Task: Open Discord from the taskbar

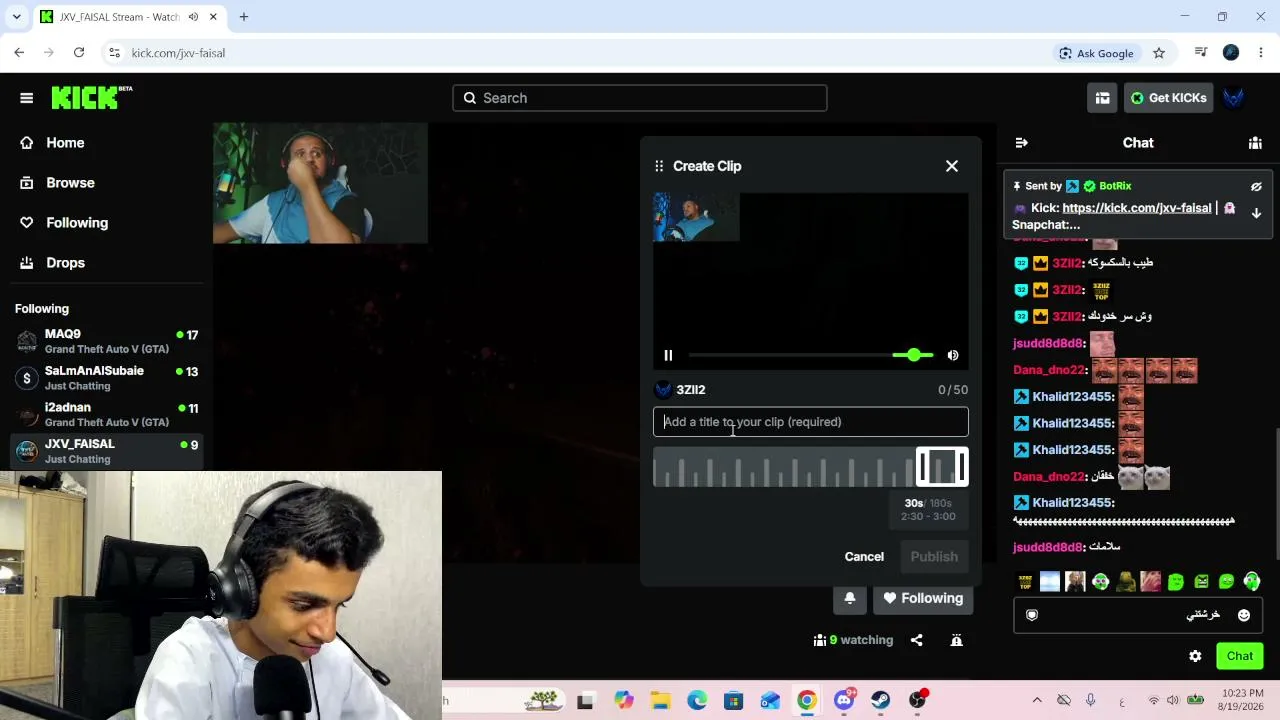Action: pyautogui.click(x=844, y=700)
